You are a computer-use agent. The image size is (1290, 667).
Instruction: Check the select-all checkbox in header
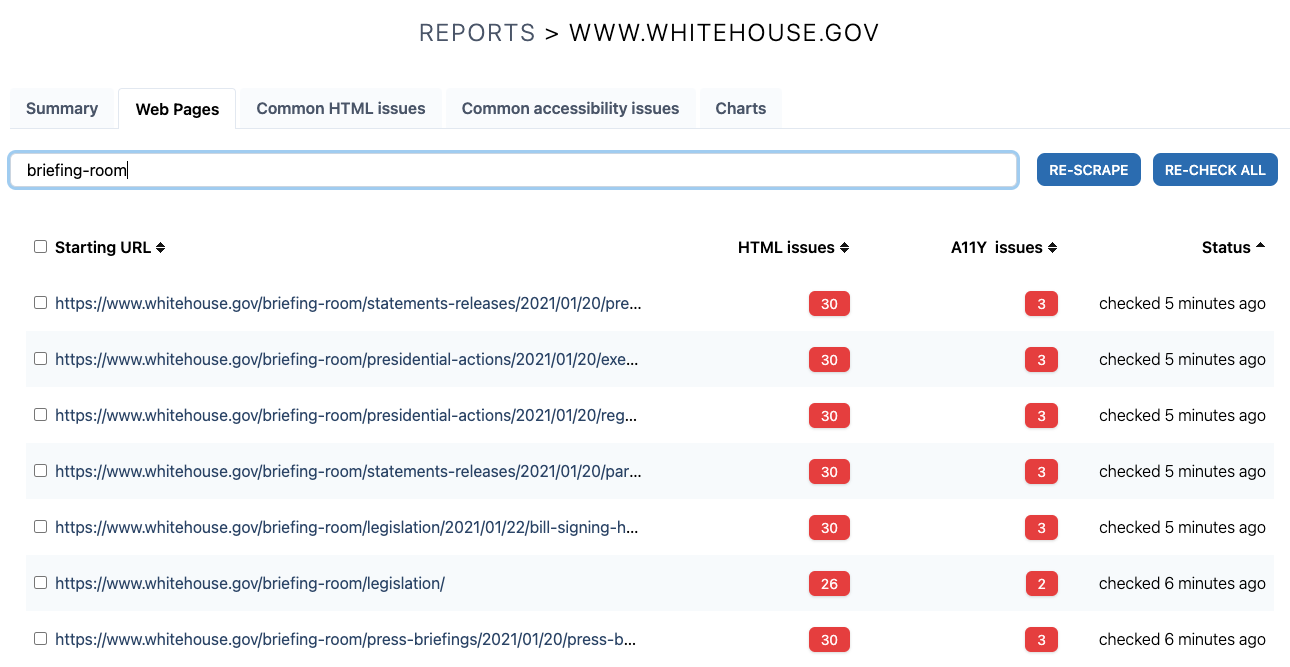(x=40, y=246)
